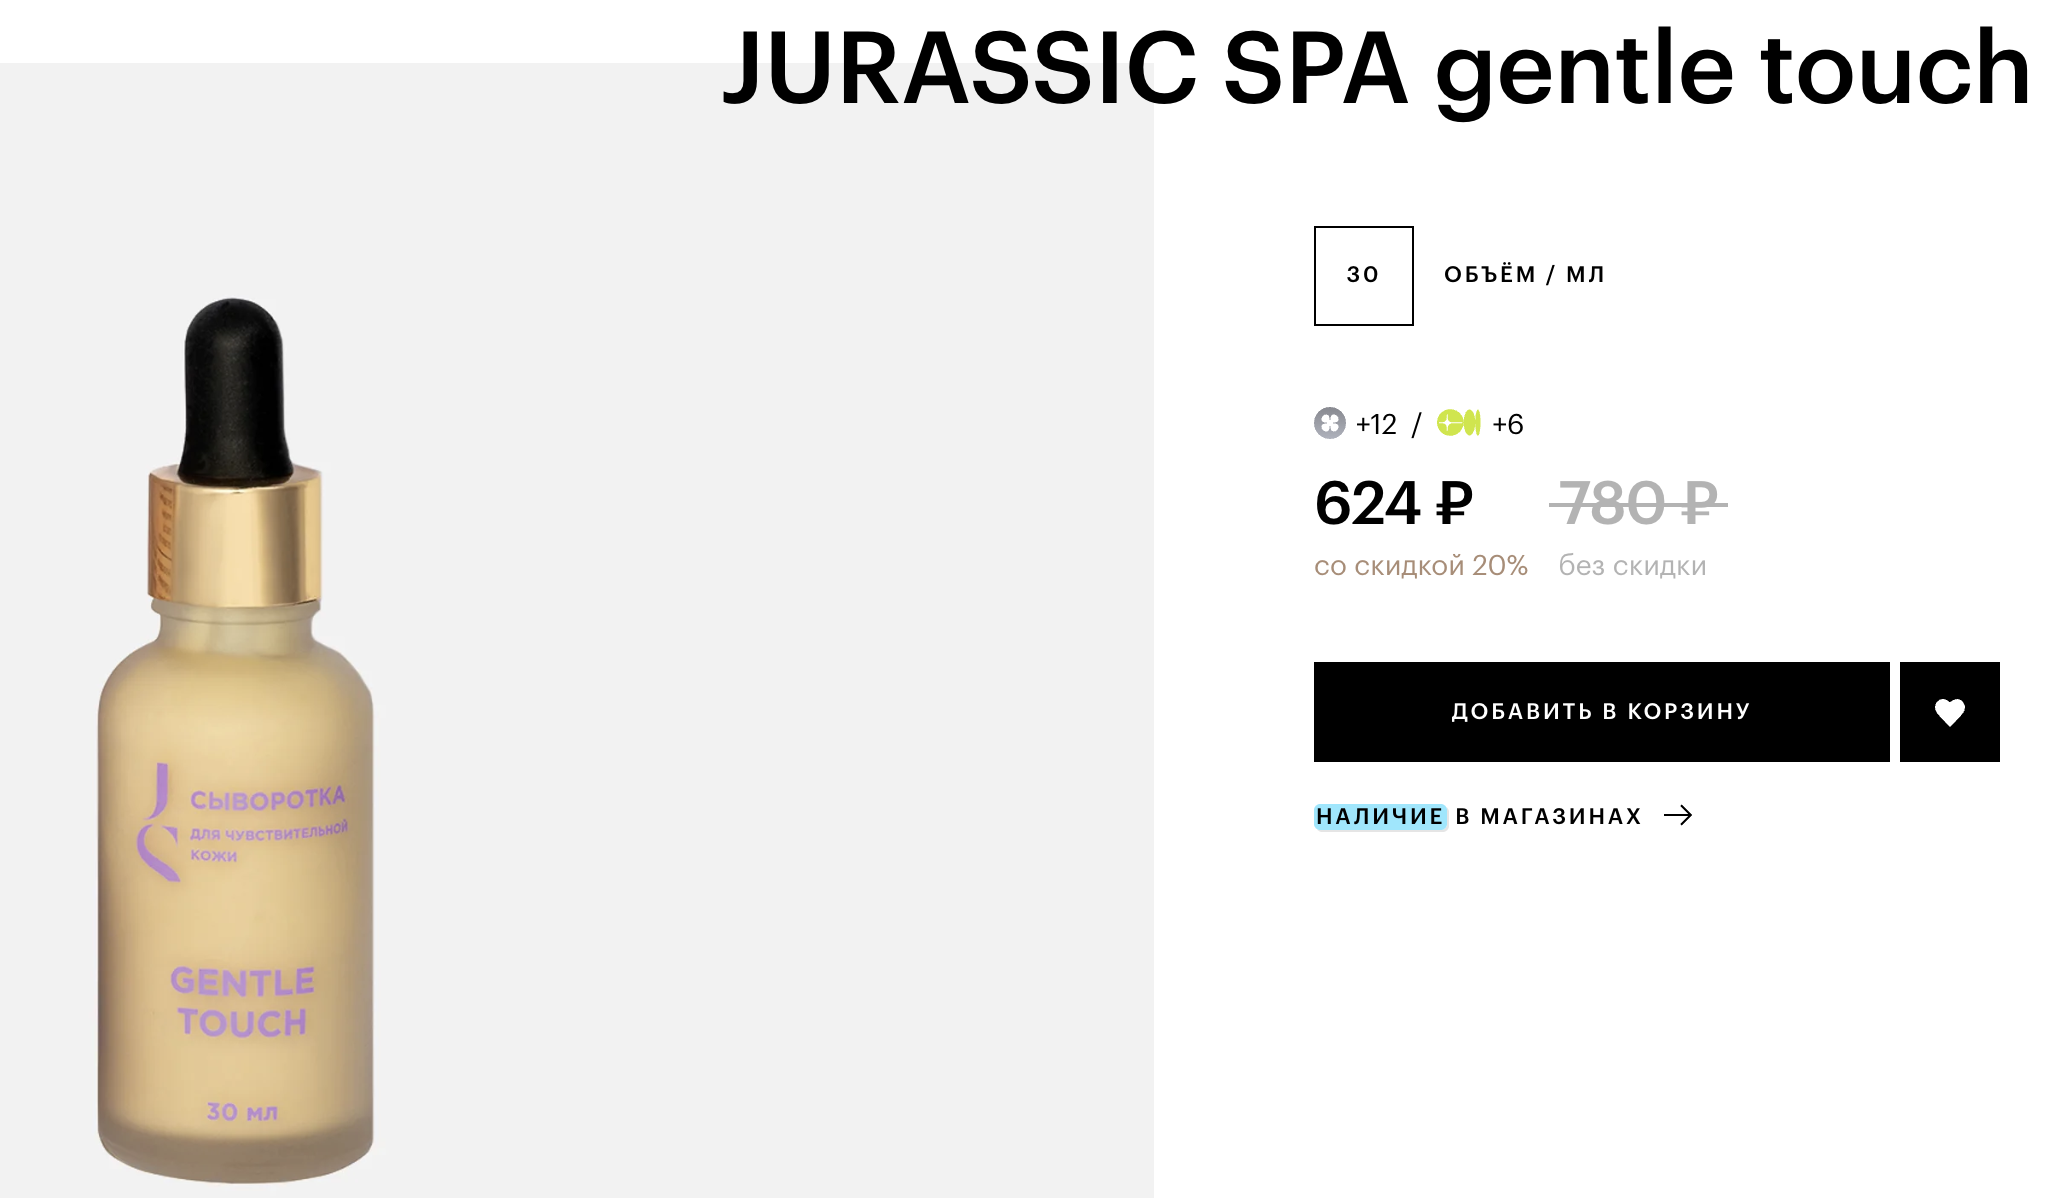Select the 30 ml volume option

pyautogui.click(x=1363, y=276)
